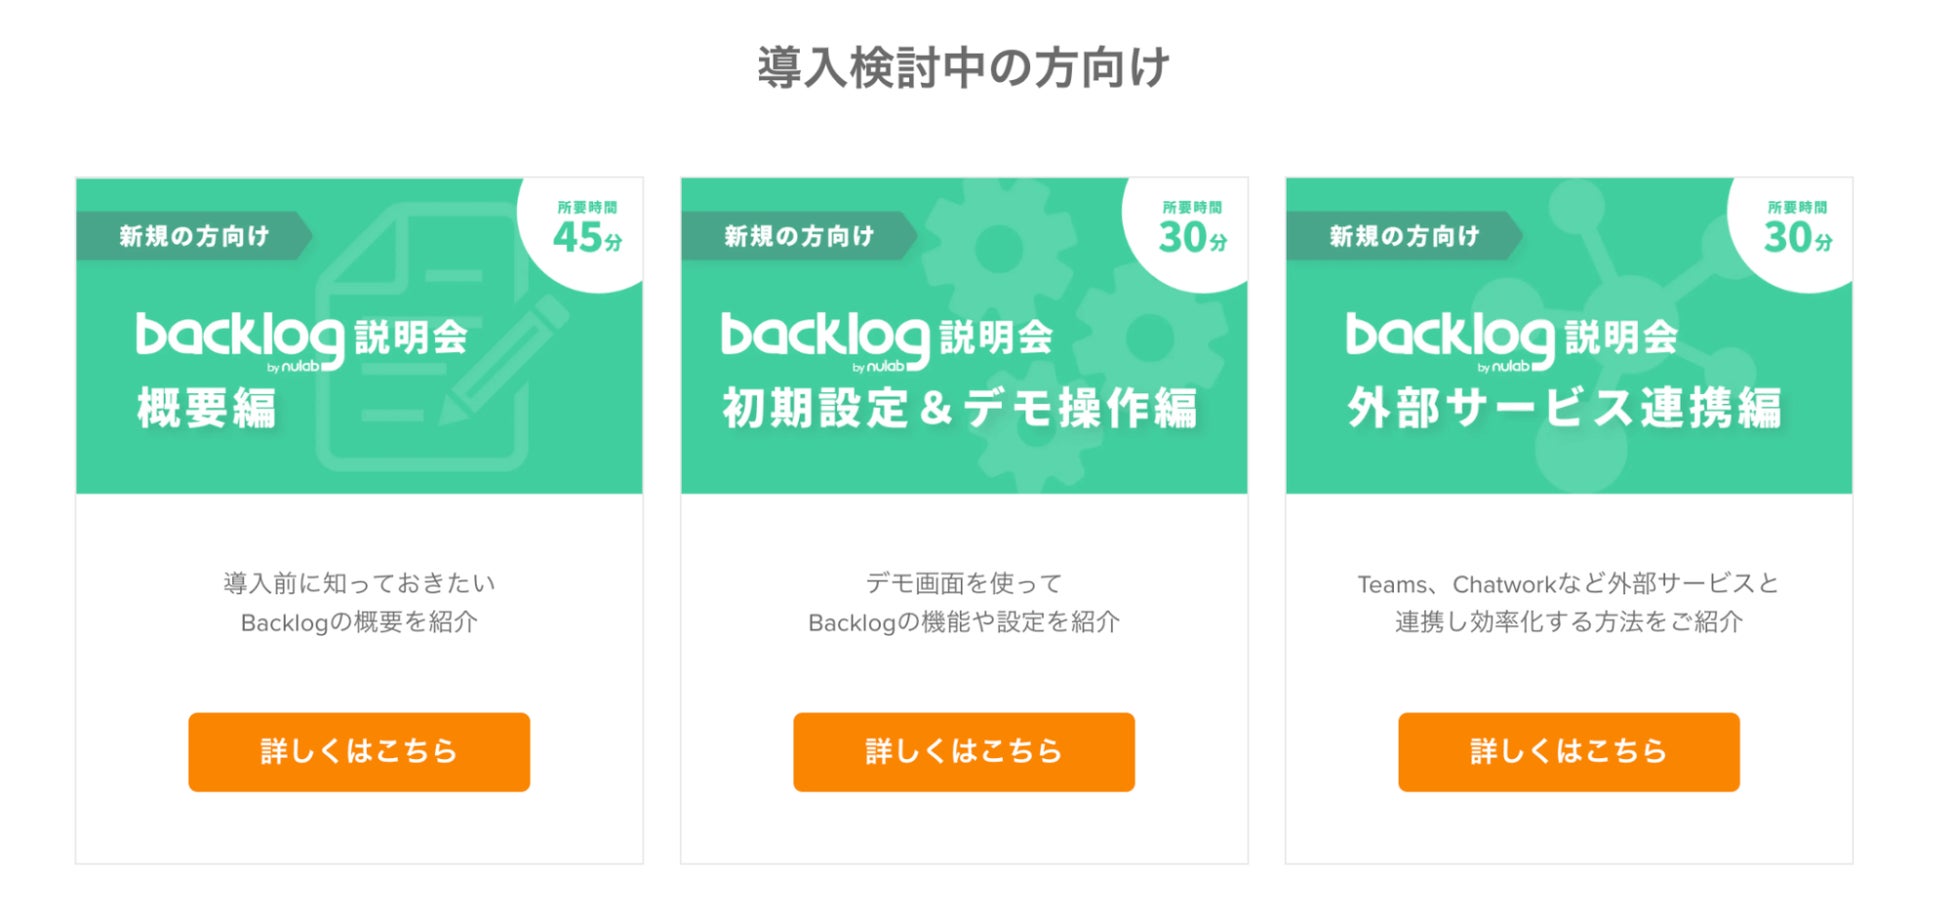The width and height of the screenshot is (1950, 924).
Task: Click the Backlog logo on the 初期設定＆デモ操作編 banner
Action: click(x=825, y=338)
